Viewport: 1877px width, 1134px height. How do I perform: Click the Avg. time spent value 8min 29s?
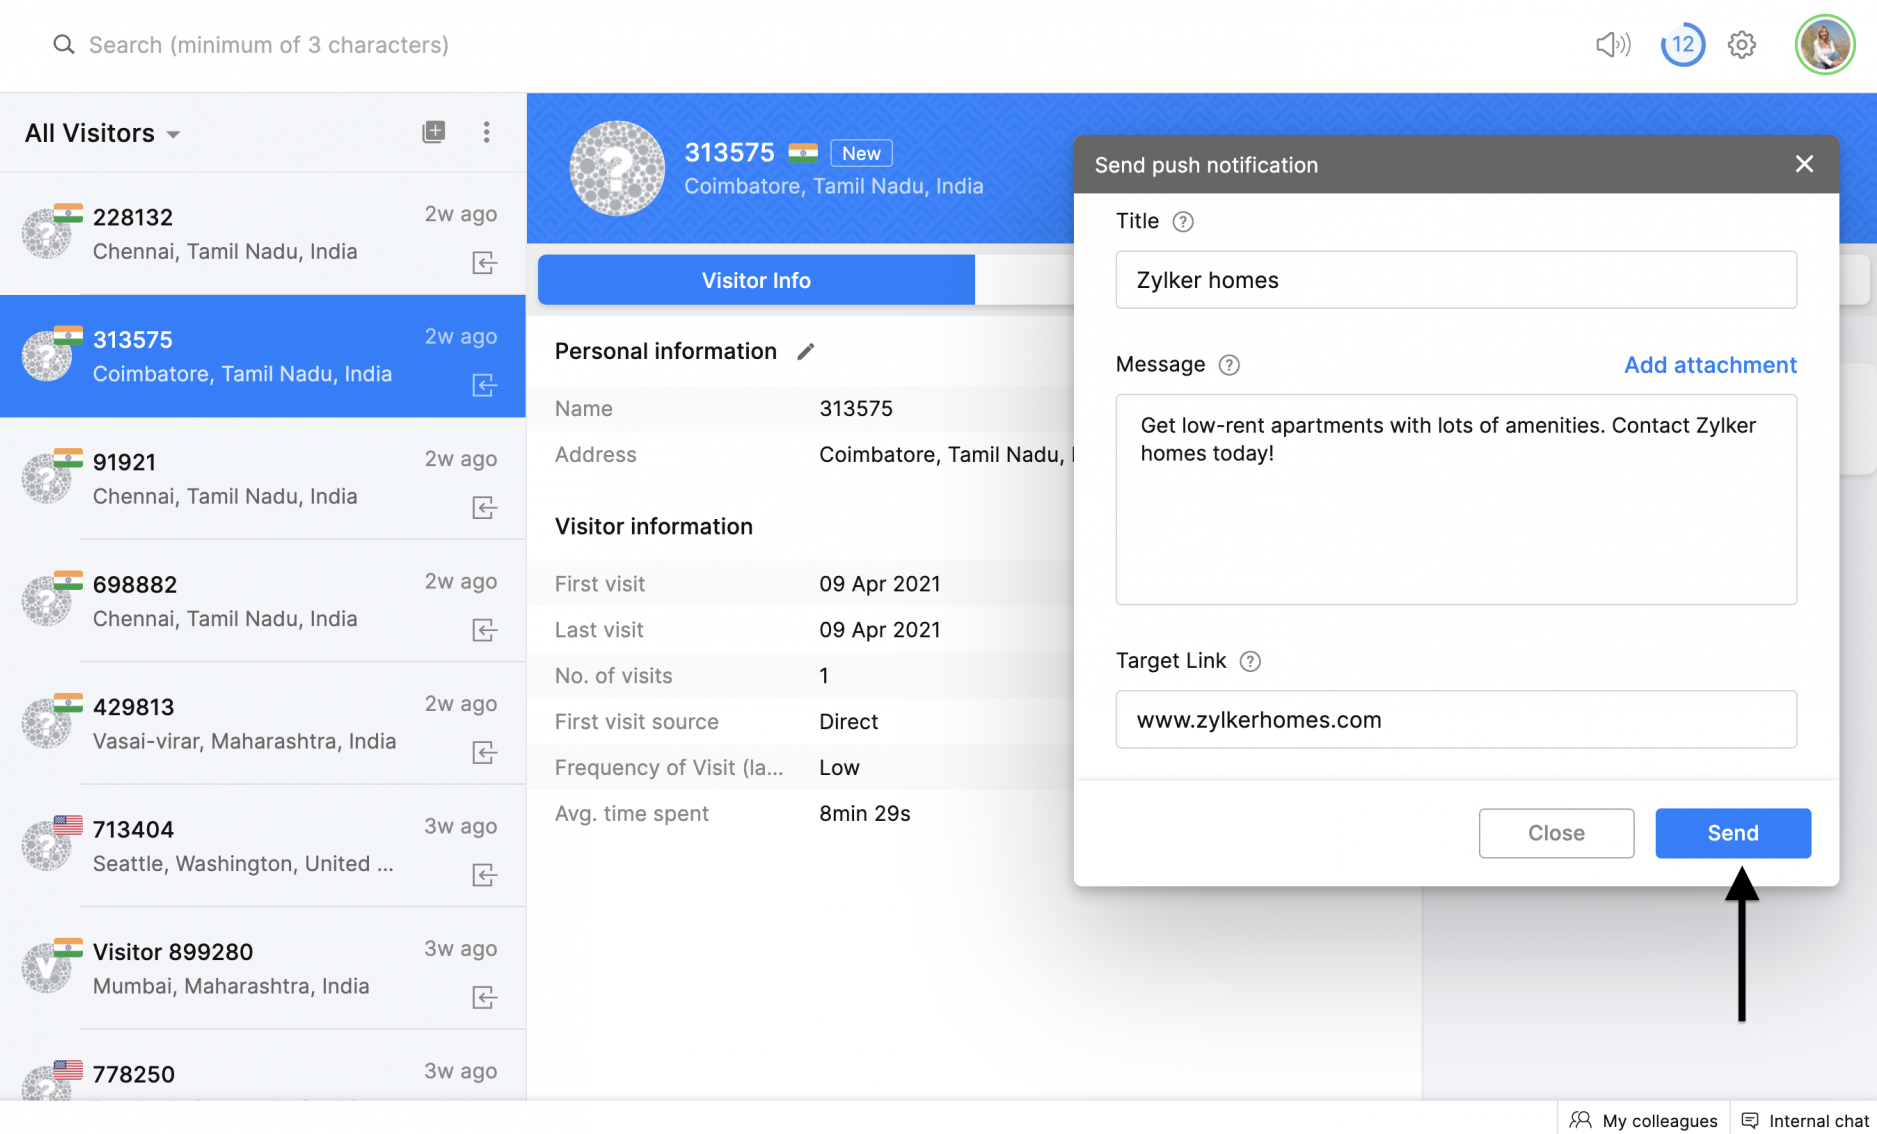point(865,814)
